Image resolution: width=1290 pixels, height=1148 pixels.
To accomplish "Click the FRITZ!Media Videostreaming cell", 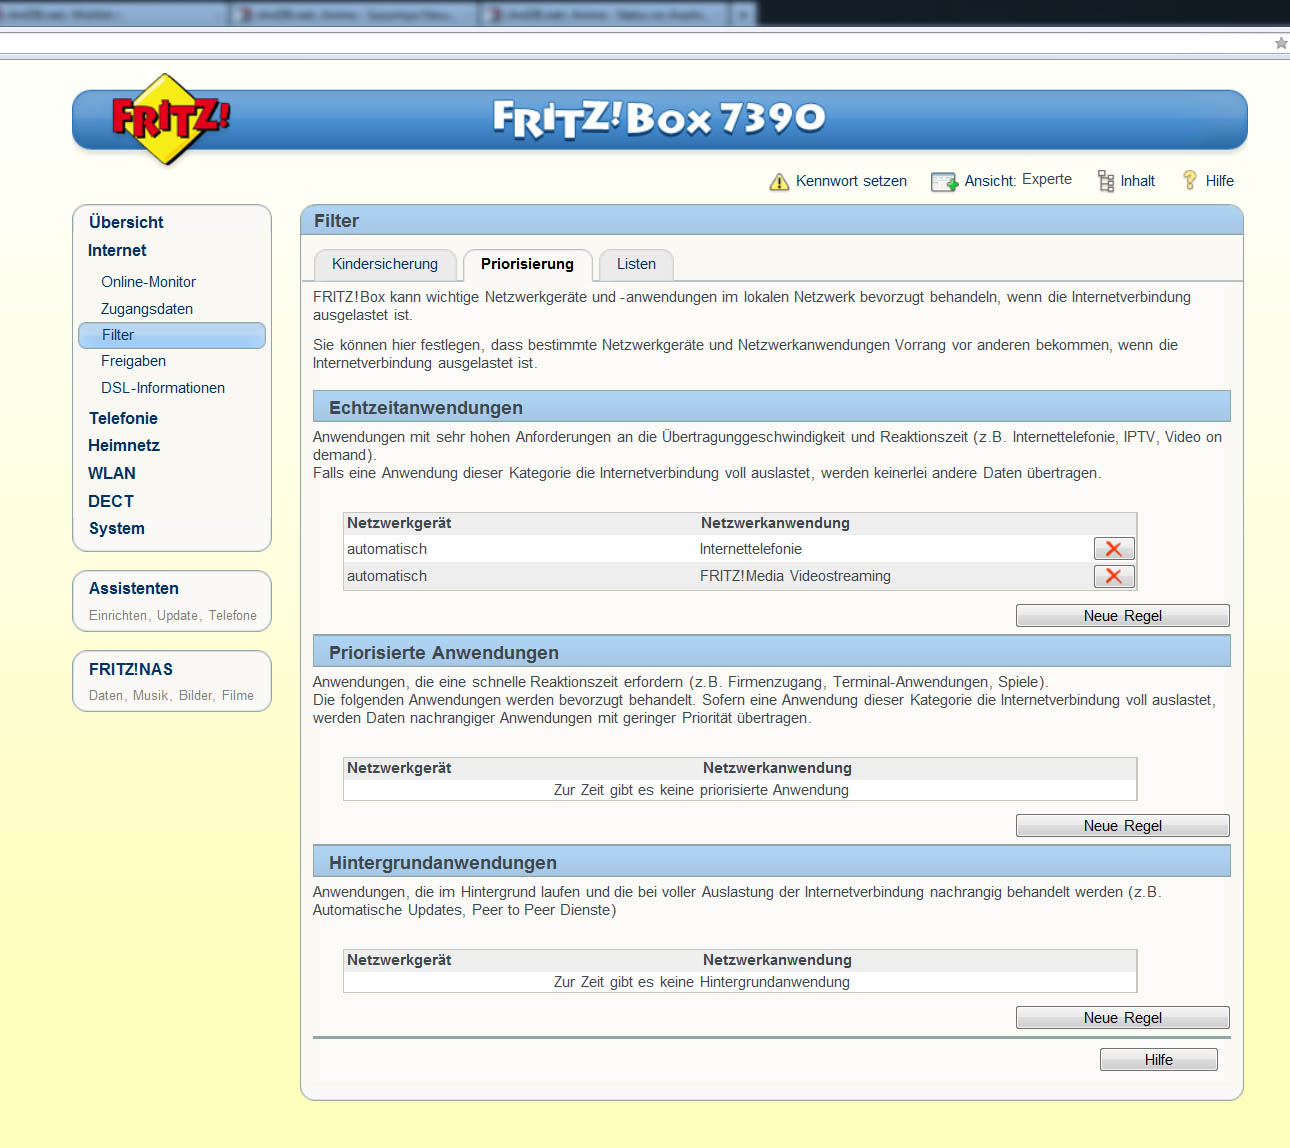I will point(795,576).
